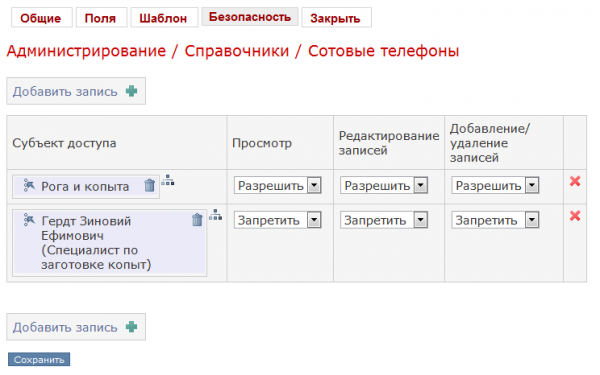Open org structure icon for Рога и копыта row
Image resolution: width=600 pixels, height=375 pixels.
point(168,180)
